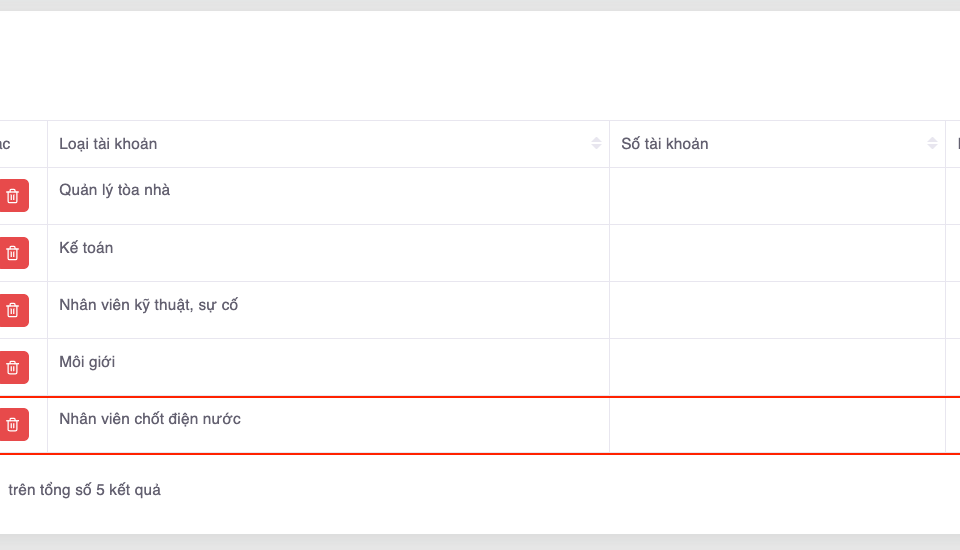Click the Môi giới cell text
This screenshot has width=960, height=550.
[87, 362]
